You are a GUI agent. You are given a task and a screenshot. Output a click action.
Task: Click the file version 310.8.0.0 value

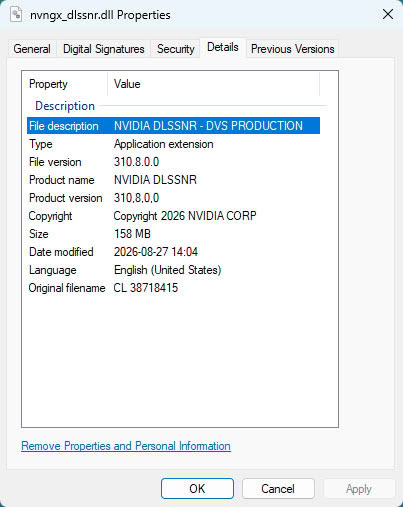(136, 162)
